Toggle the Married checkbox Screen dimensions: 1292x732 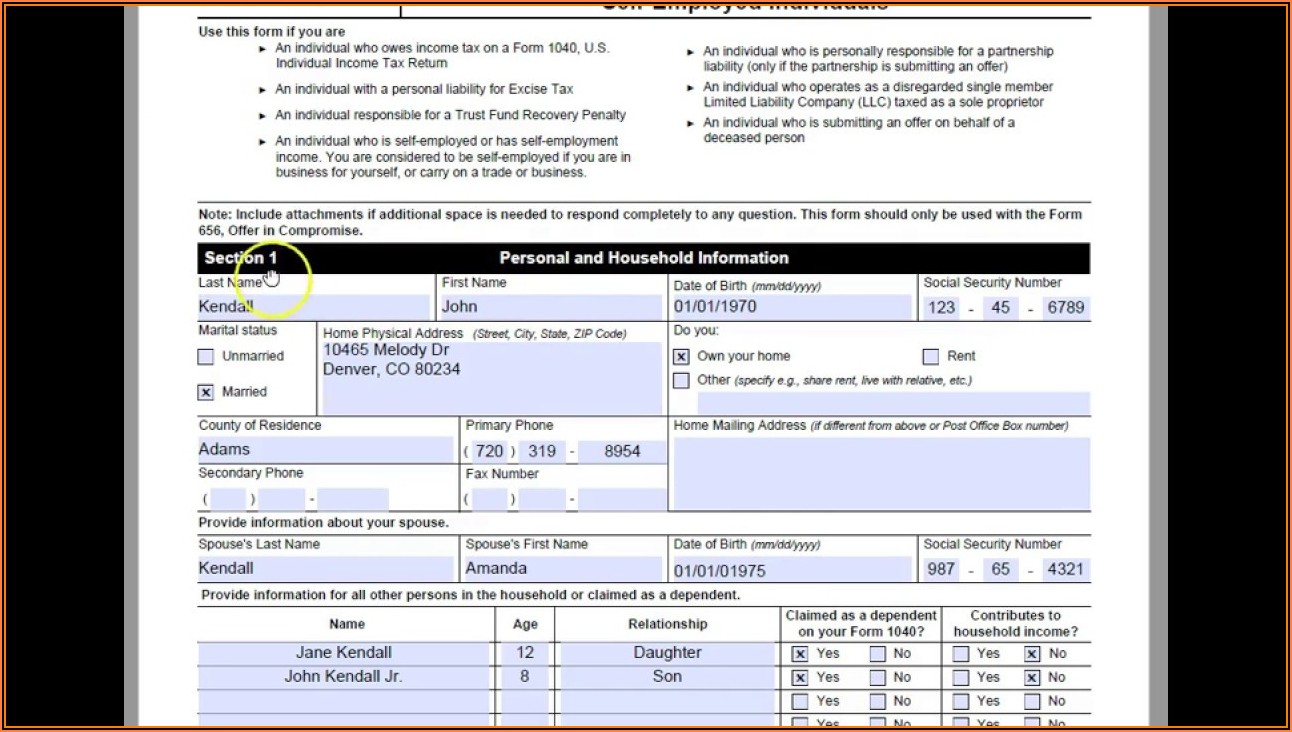tap(206, 393)
